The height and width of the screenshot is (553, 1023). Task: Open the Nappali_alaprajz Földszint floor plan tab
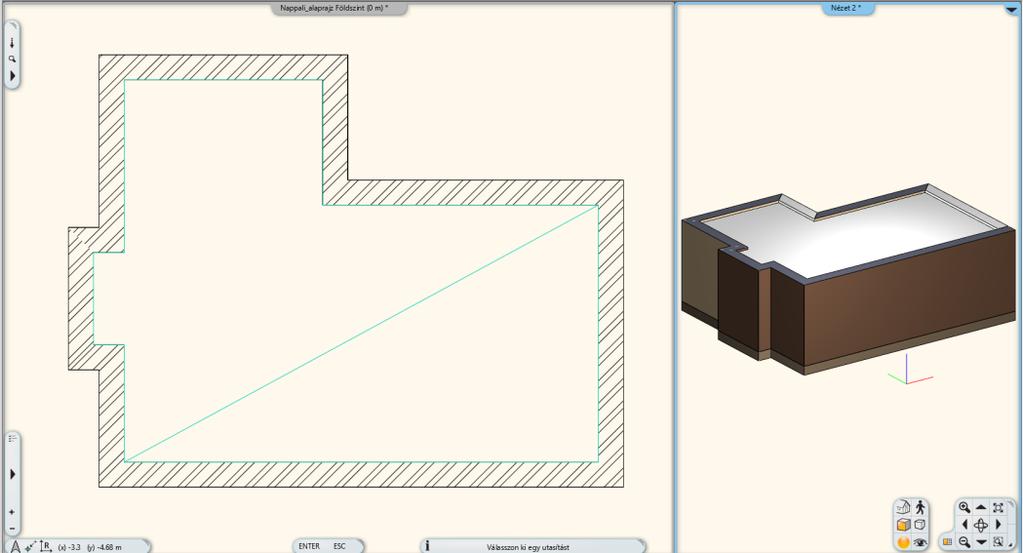point(339,8)
